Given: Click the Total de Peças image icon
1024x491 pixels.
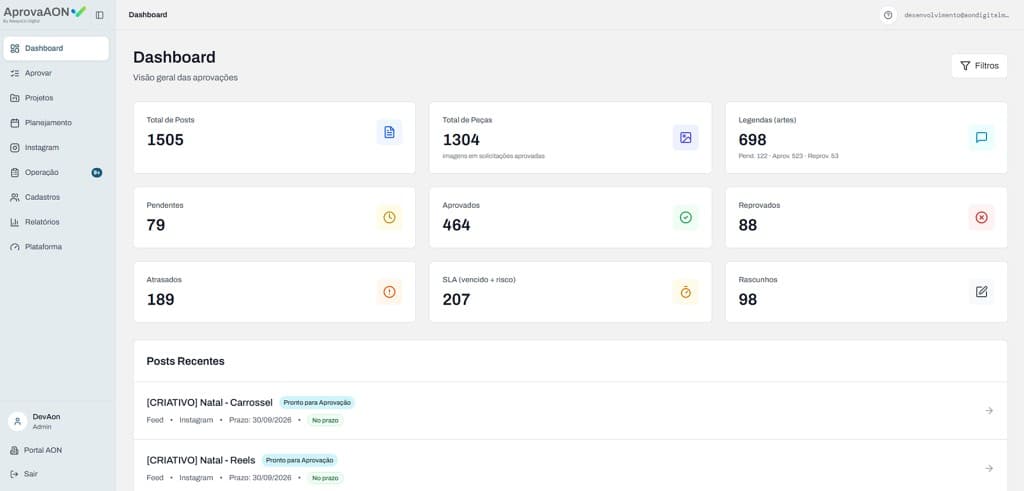Looking at the screenshot, I should pyautogui.click(x=686, y=138).
